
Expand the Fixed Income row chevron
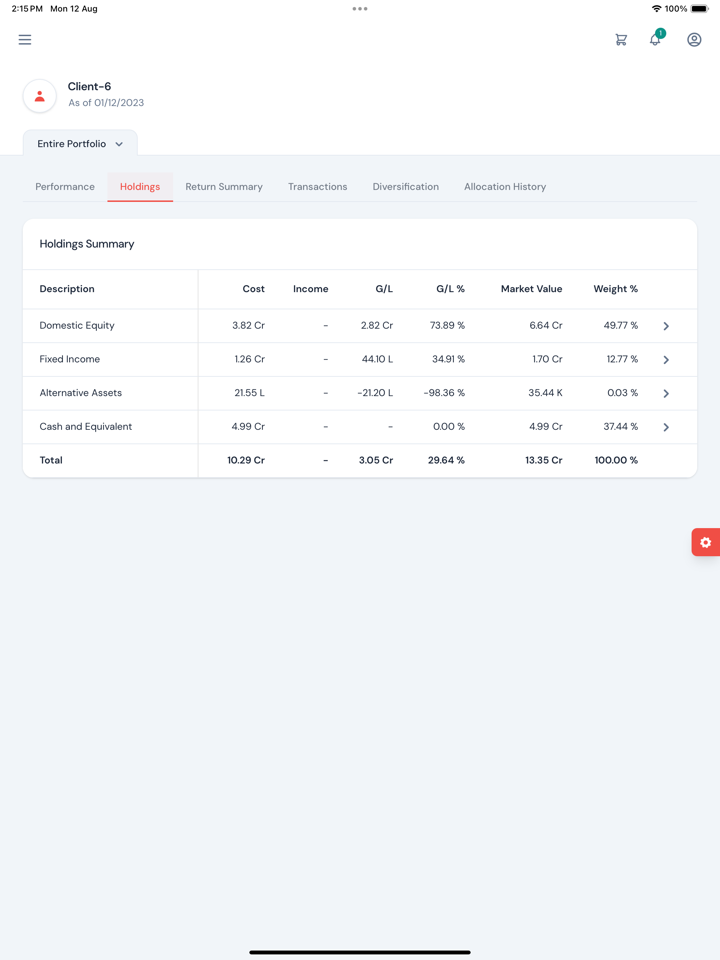(x=666, y=360)
